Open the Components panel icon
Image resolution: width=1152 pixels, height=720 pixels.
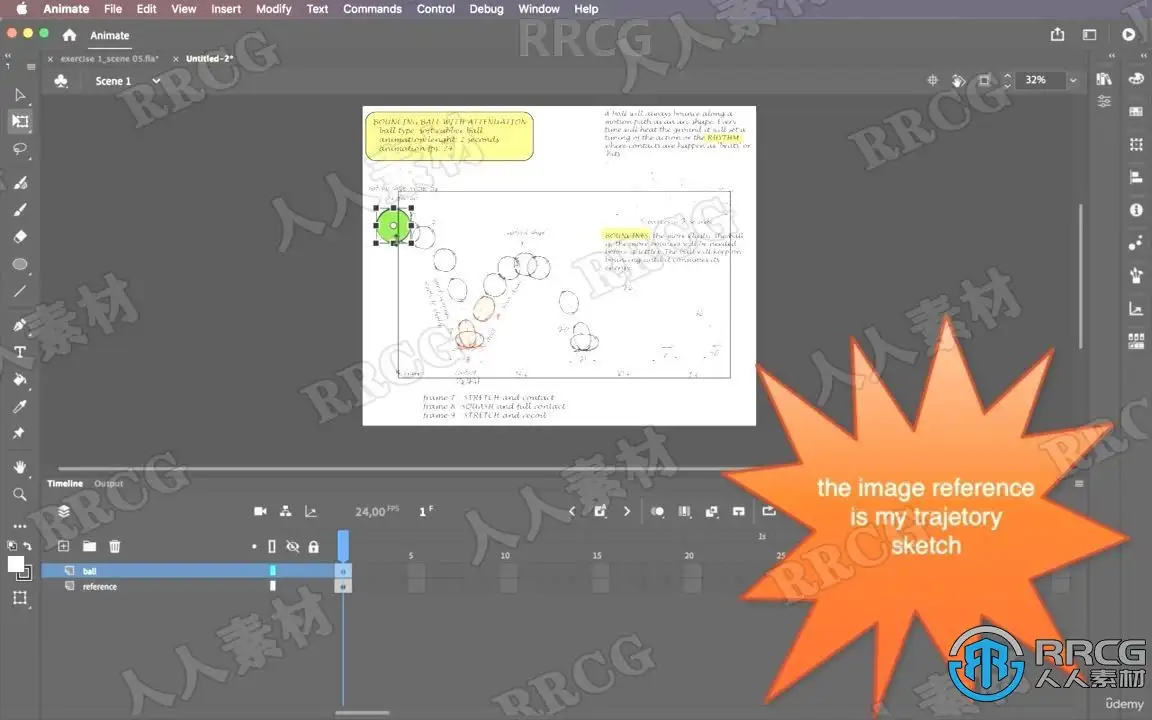[1136, 341]
